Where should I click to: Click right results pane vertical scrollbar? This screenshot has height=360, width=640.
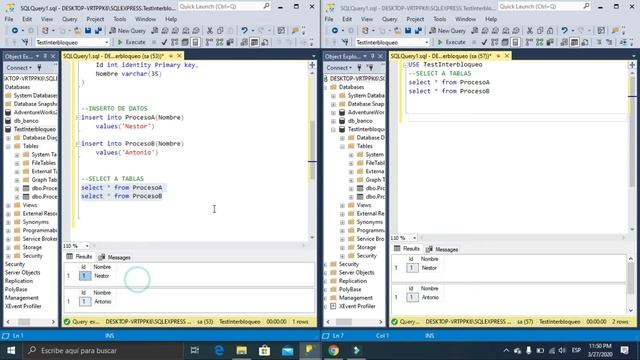(631, 284)
